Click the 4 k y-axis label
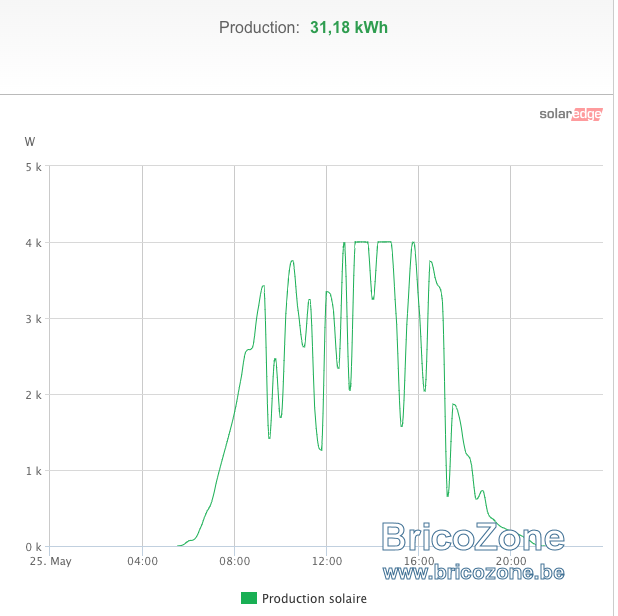The image size is (618, 616). click(34, 243)
